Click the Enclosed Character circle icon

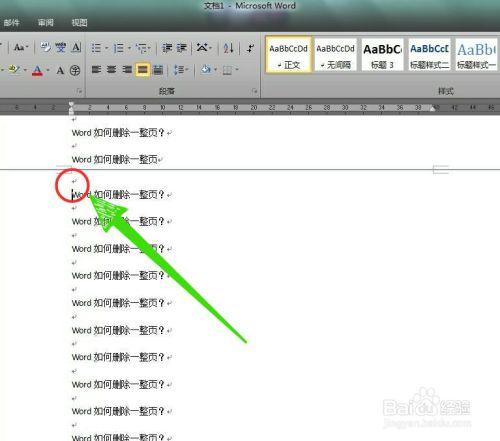75,70
